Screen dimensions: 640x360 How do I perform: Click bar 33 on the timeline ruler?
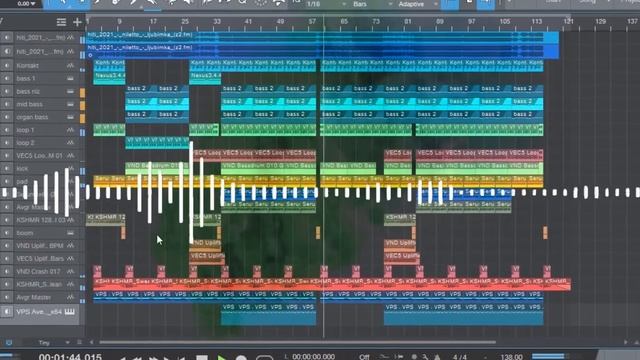(217, 21)
